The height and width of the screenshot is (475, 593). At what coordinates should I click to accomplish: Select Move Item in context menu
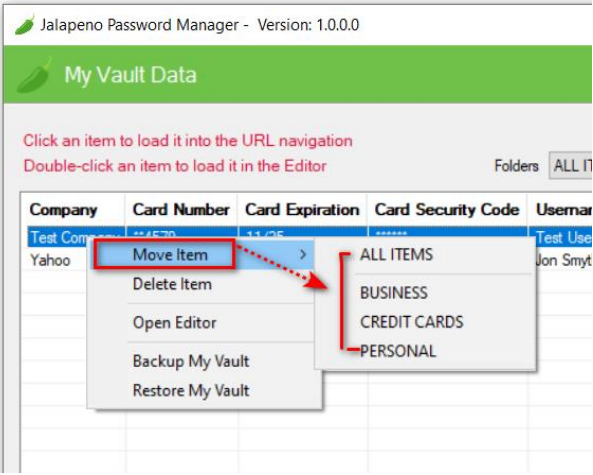[x=204, y=255]
